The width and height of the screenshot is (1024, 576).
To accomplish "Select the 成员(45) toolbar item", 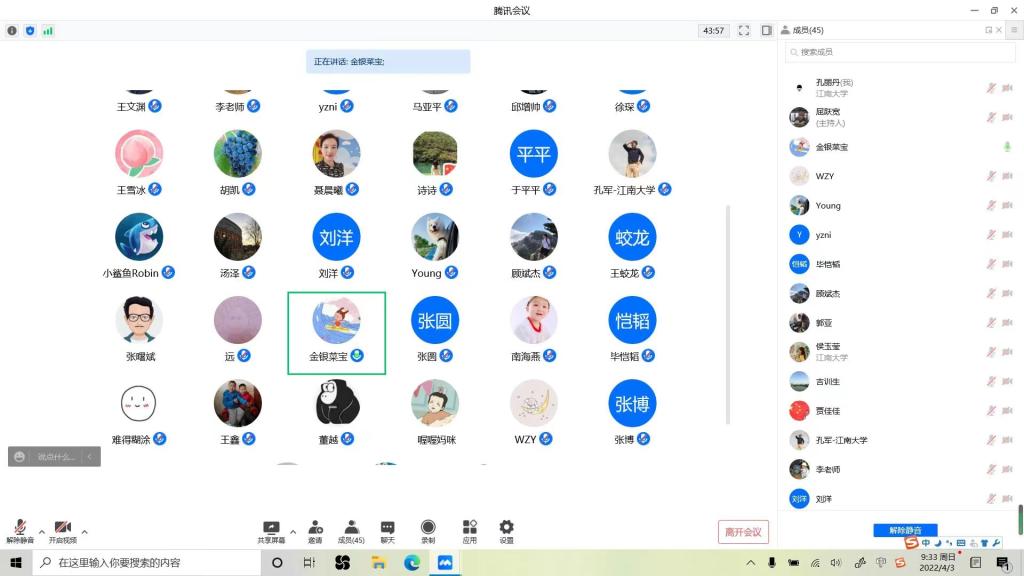I will (351, 531).
